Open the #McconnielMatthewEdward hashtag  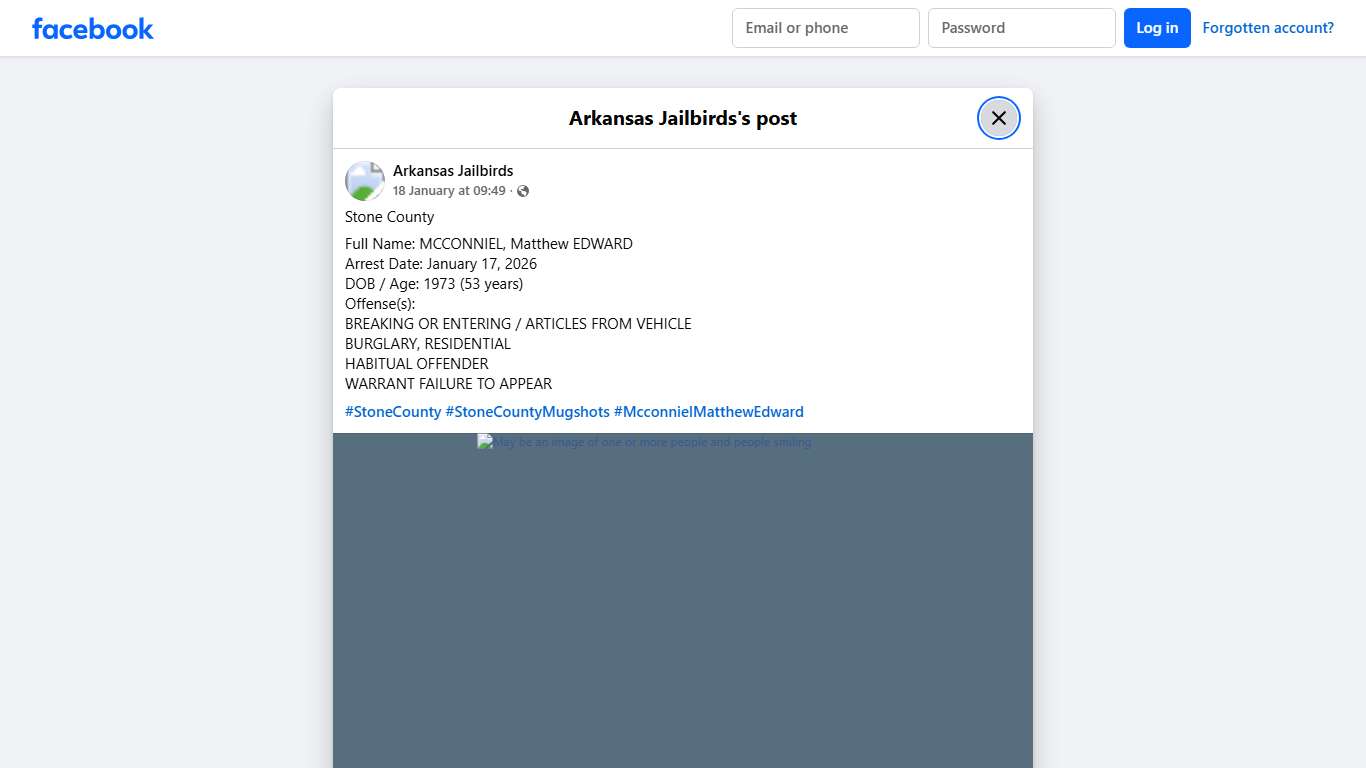(708, 412)
